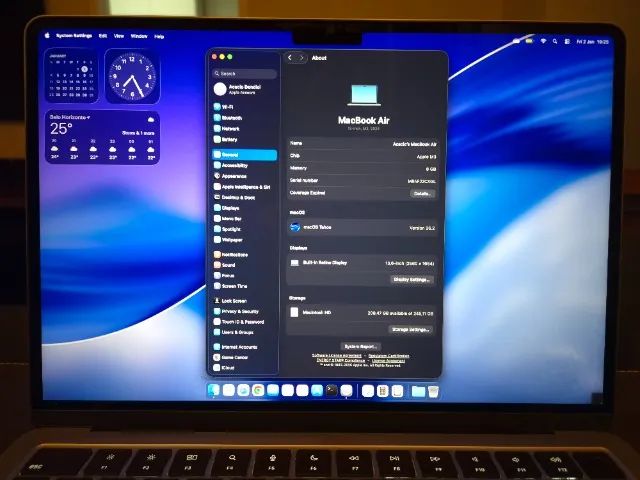Click the Storage Settings button
Image resolution: width=640 pixels, height=480 pixels.
[x=411, y=329]
